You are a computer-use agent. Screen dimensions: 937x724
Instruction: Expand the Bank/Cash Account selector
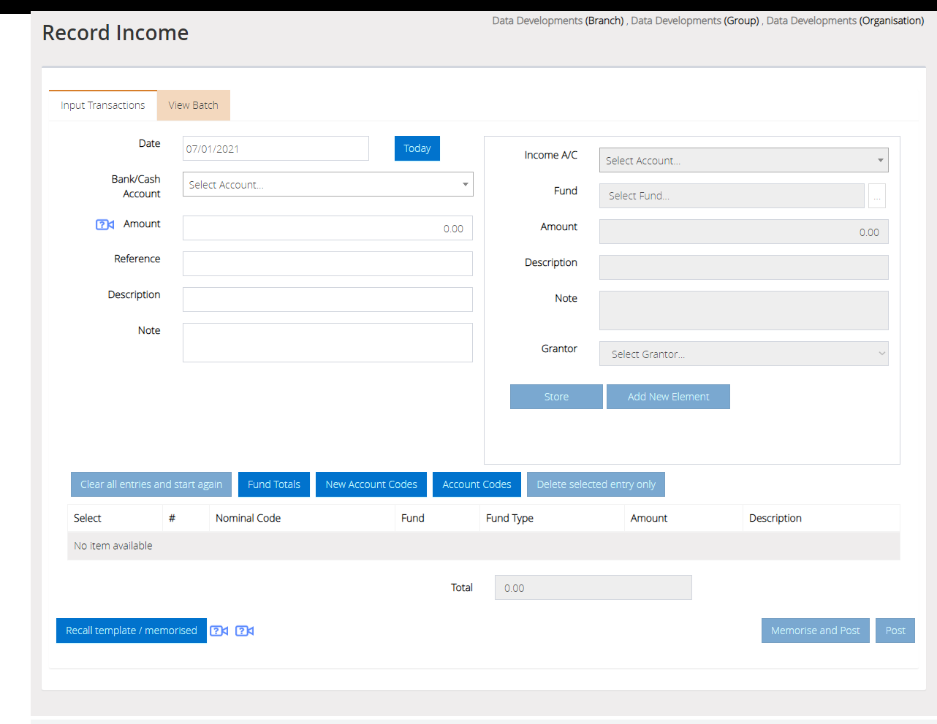pos(327,184)
